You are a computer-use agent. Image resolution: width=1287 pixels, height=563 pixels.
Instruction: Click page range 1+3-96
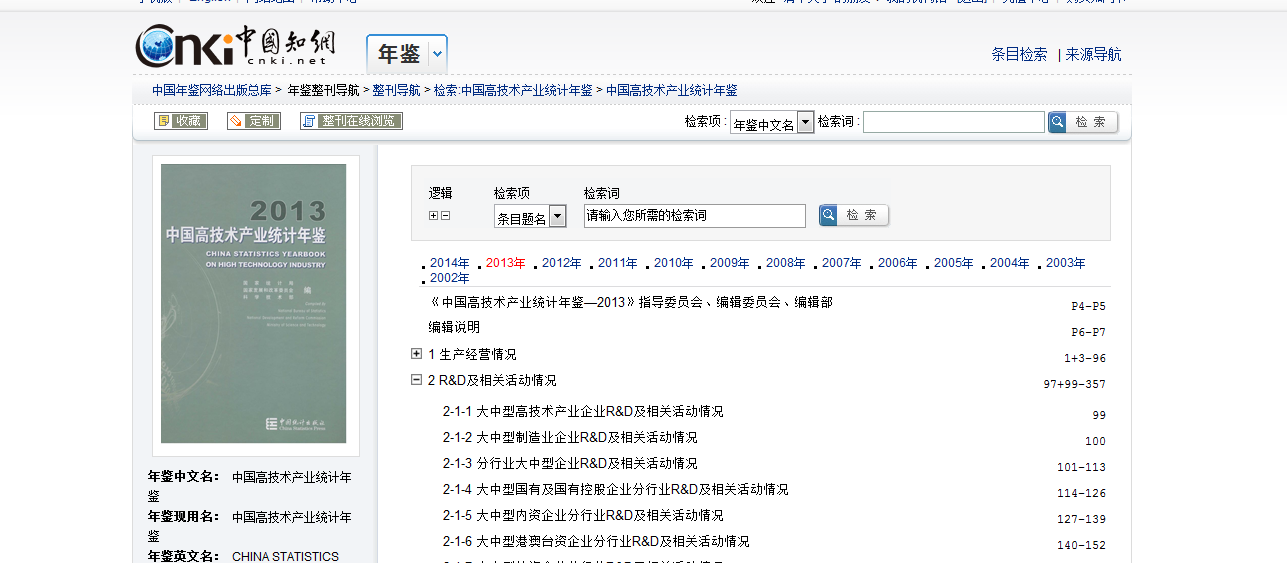tap(1085, 359)
